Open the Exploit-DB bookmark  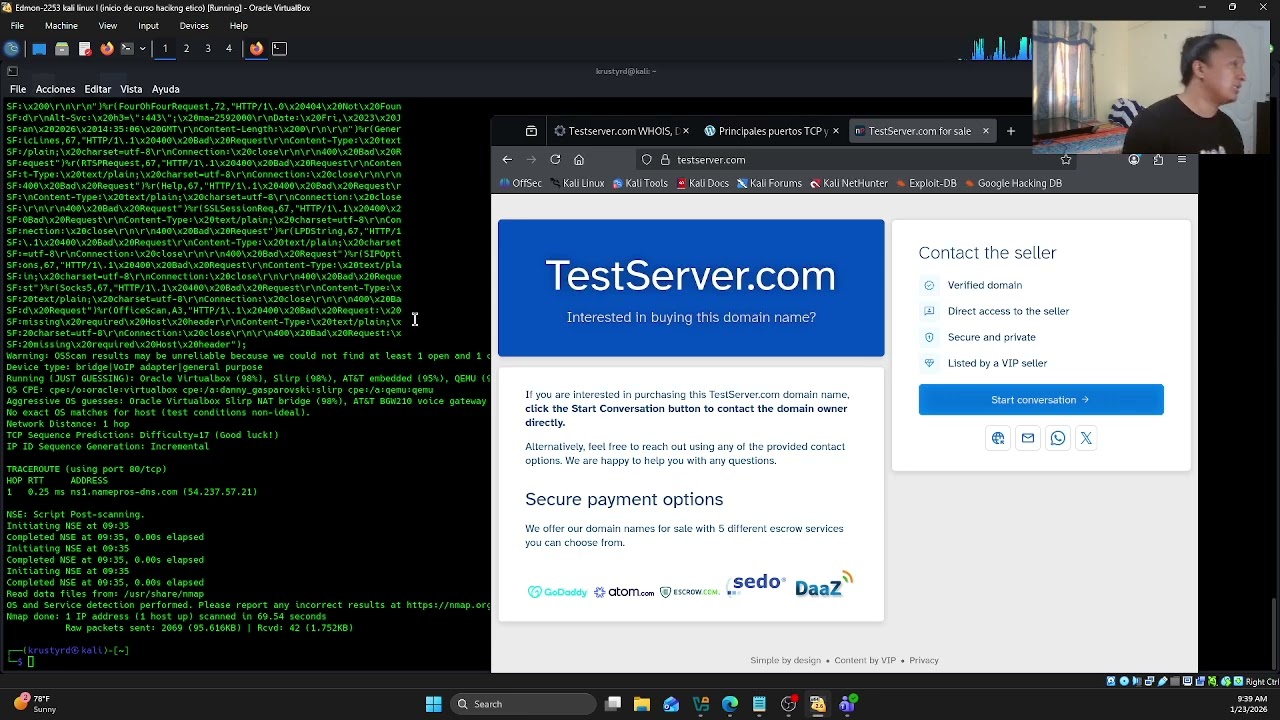[926, 183]
